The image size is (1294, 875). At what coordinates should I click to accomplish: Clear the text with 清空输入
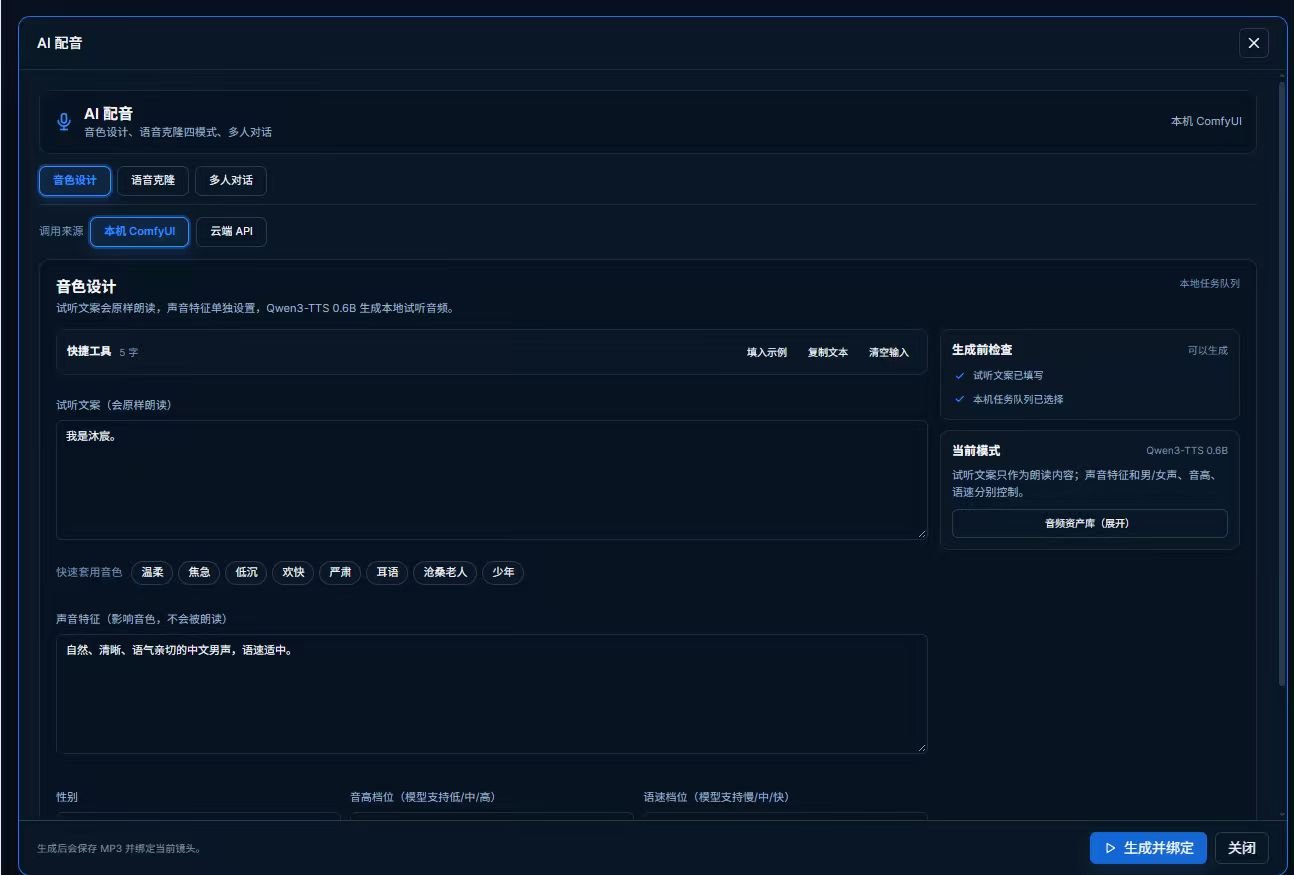coord(889,352)
